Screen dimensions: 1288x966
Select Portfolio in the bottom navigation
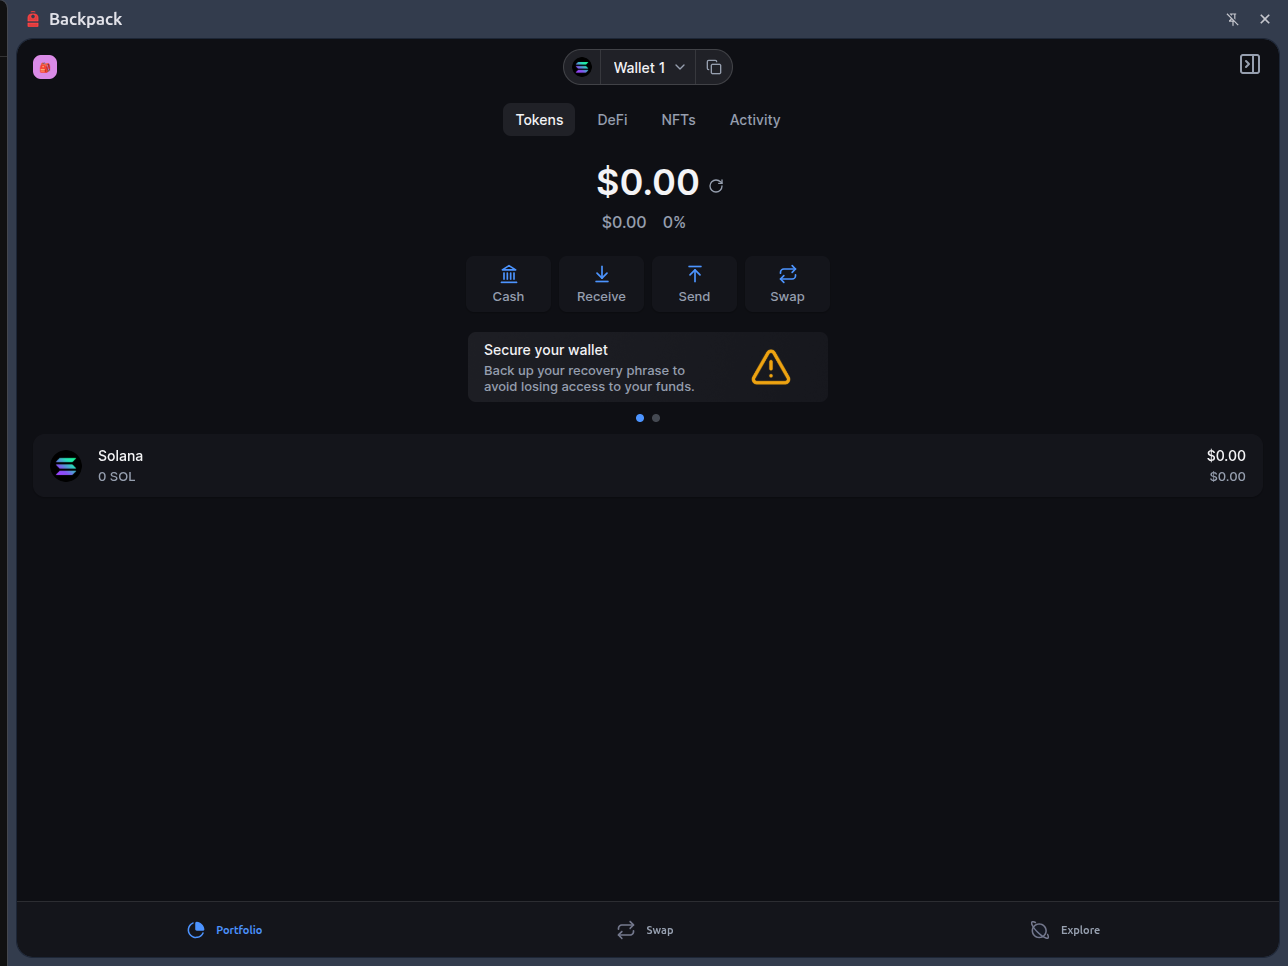[x=225, y=930]
